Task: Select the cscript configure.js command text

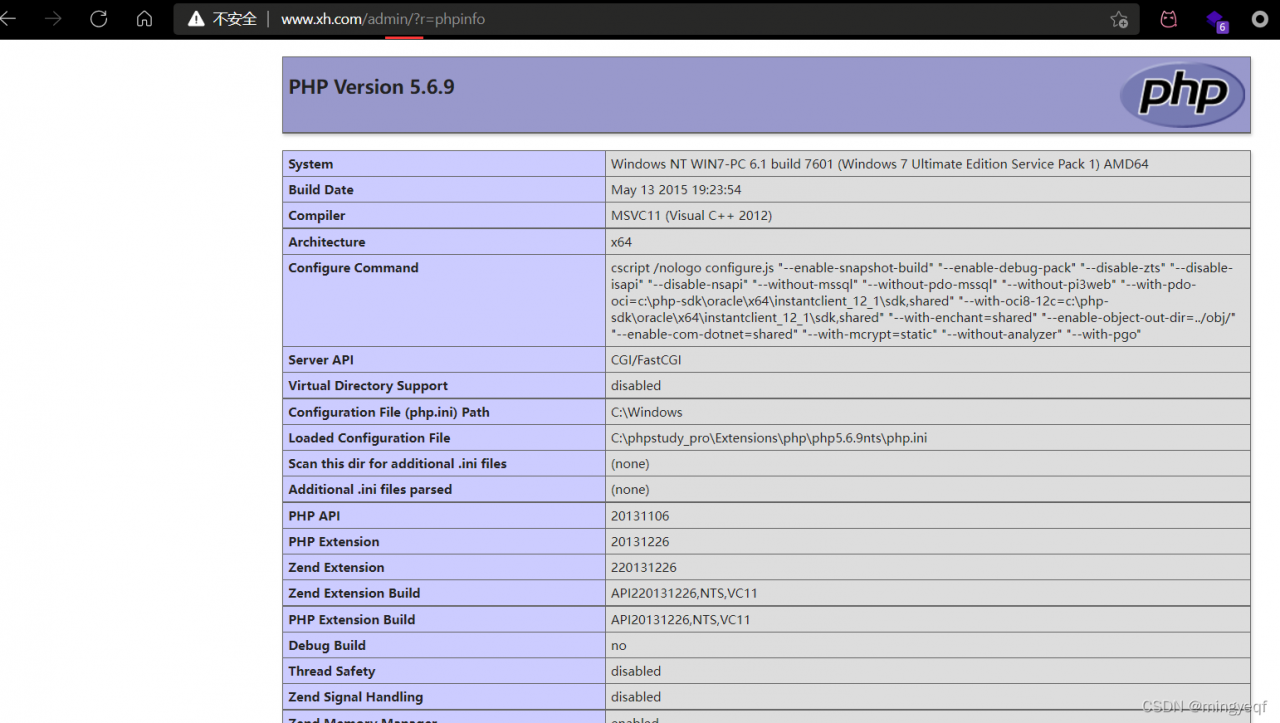Action: pyautogui.click(x=924, y=301)
